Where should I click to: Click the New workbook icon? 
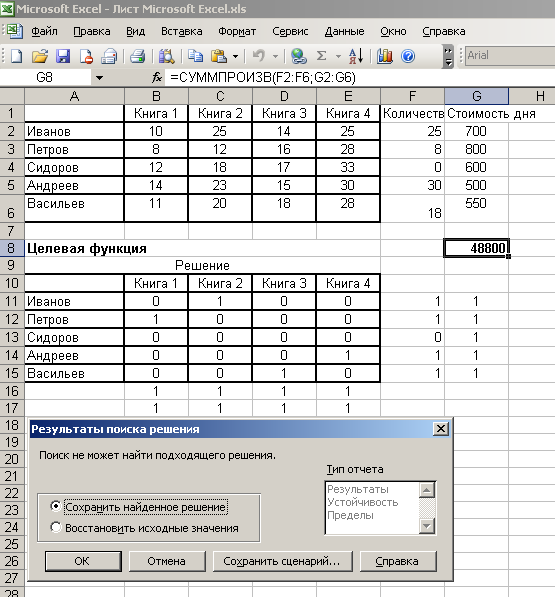click(16, 56)
